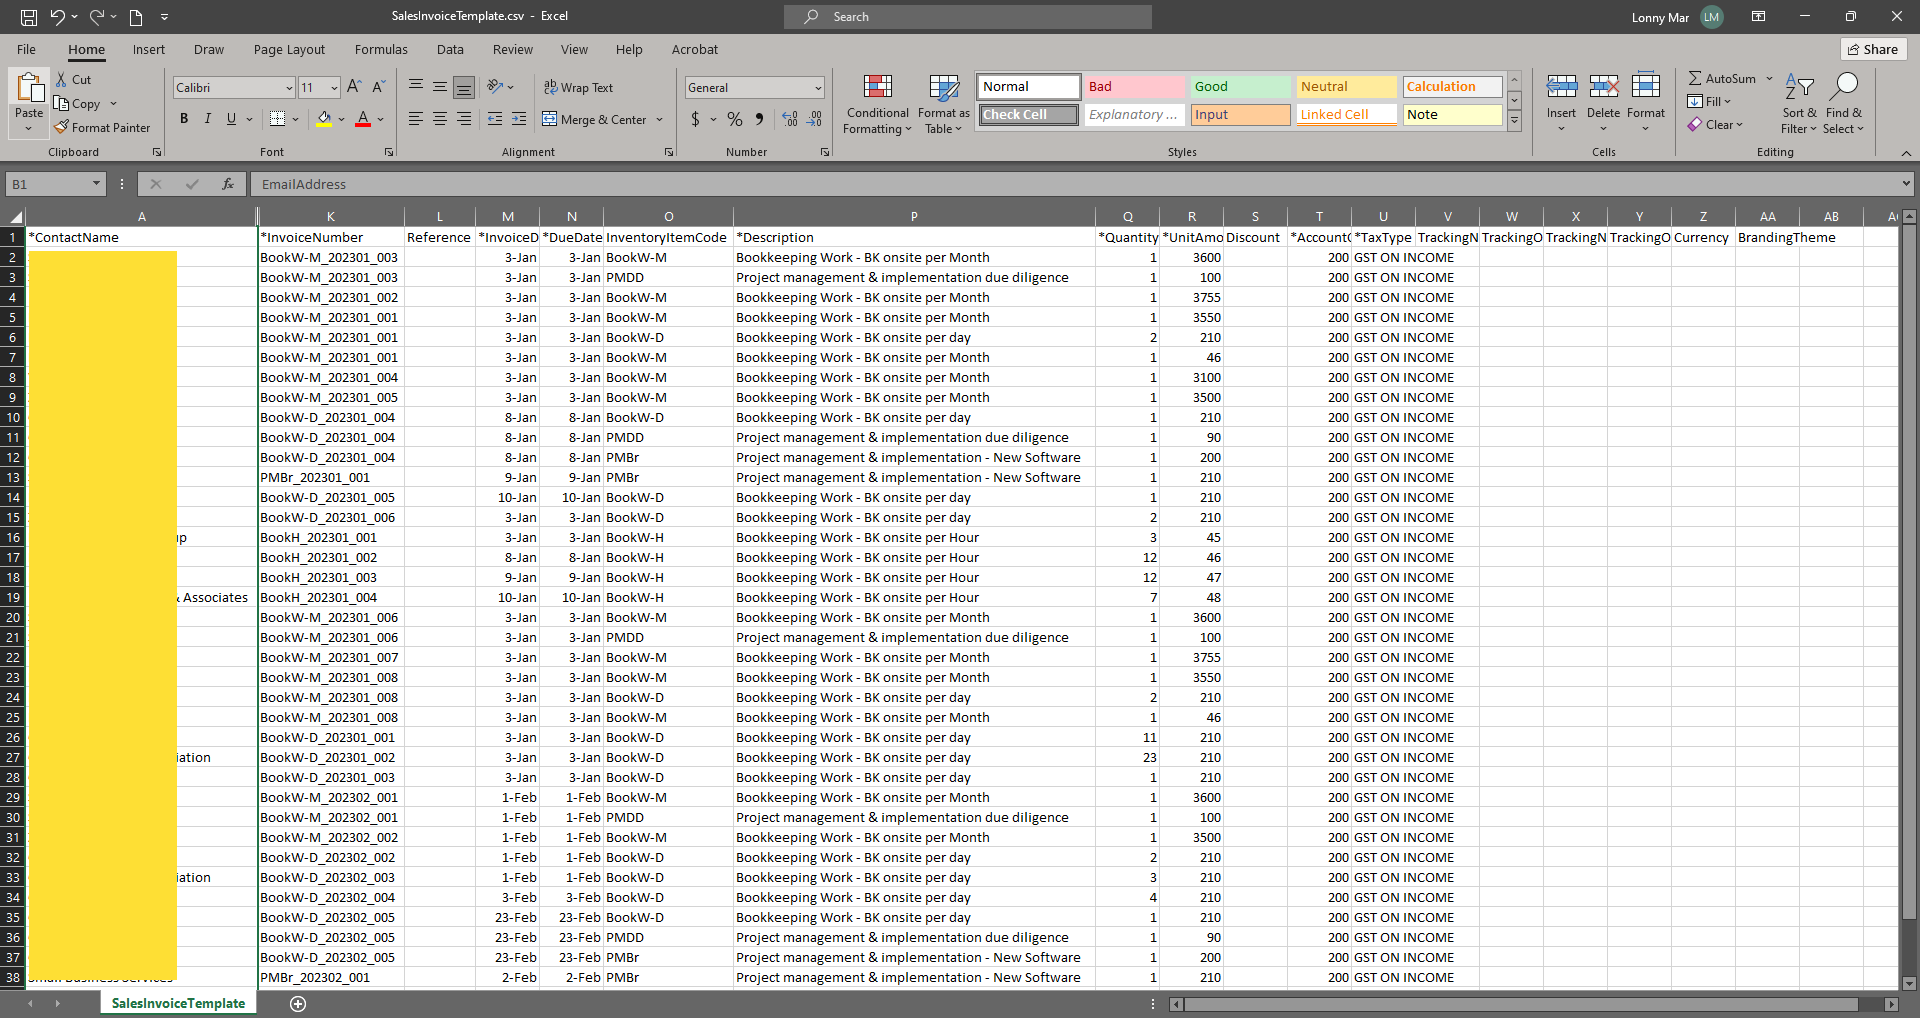Screen dimensions: 1920x1018
Task: Open the AutoSum dropdown arrow
Action: tap(1769, 79)
